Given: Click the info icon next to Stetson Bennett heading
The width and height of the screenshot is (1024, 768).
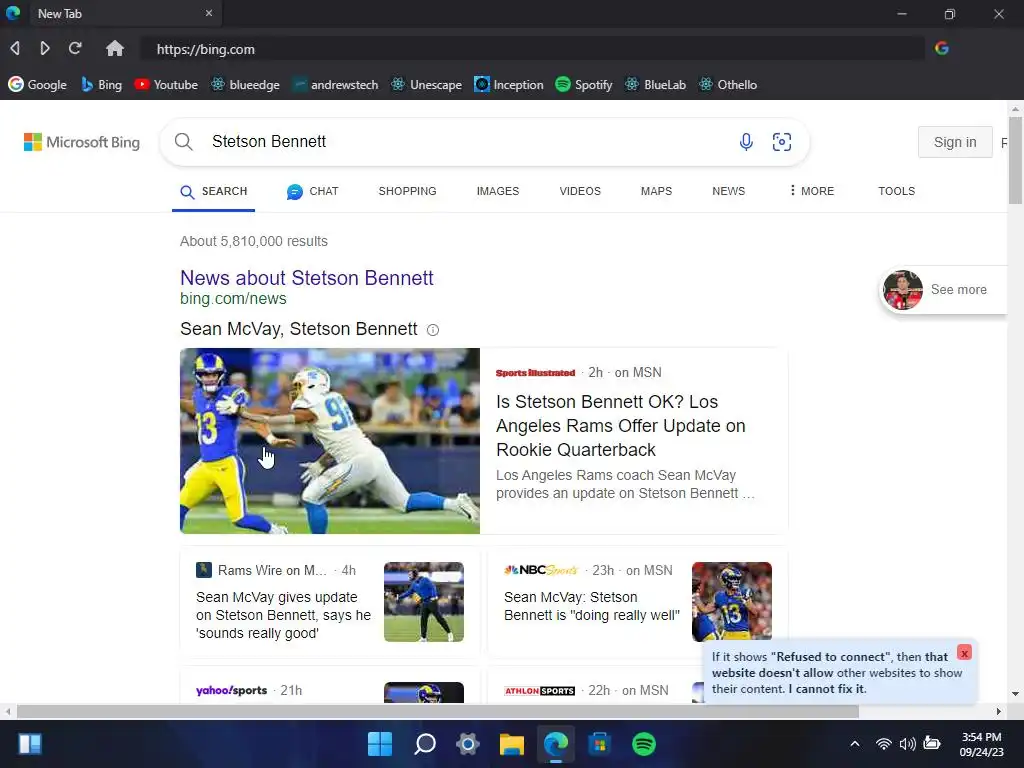Looking at the screenshot, I should pyautogui.click(x=432, y=330).
